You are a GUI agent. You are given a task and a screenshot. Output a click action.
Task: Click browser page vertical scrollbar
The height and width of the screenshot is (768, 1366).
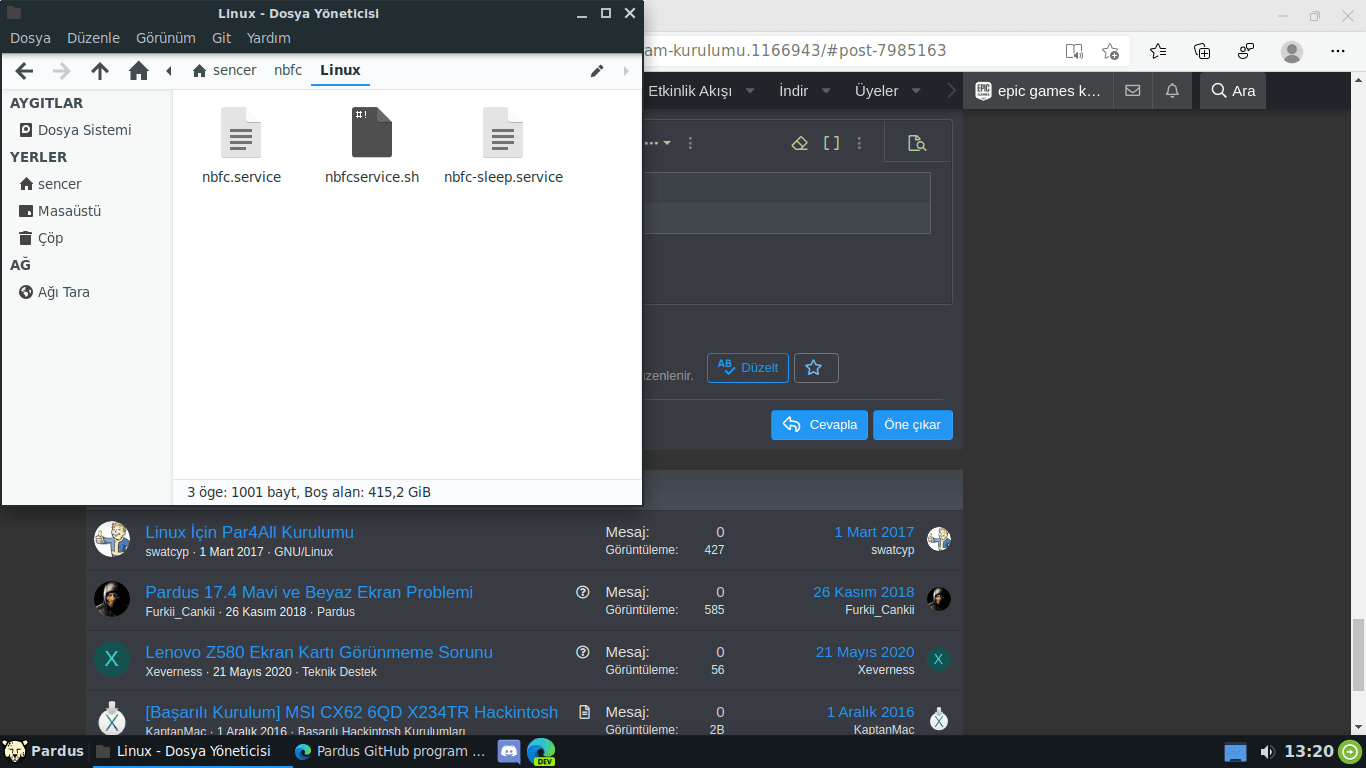(x=1358, y=655)
